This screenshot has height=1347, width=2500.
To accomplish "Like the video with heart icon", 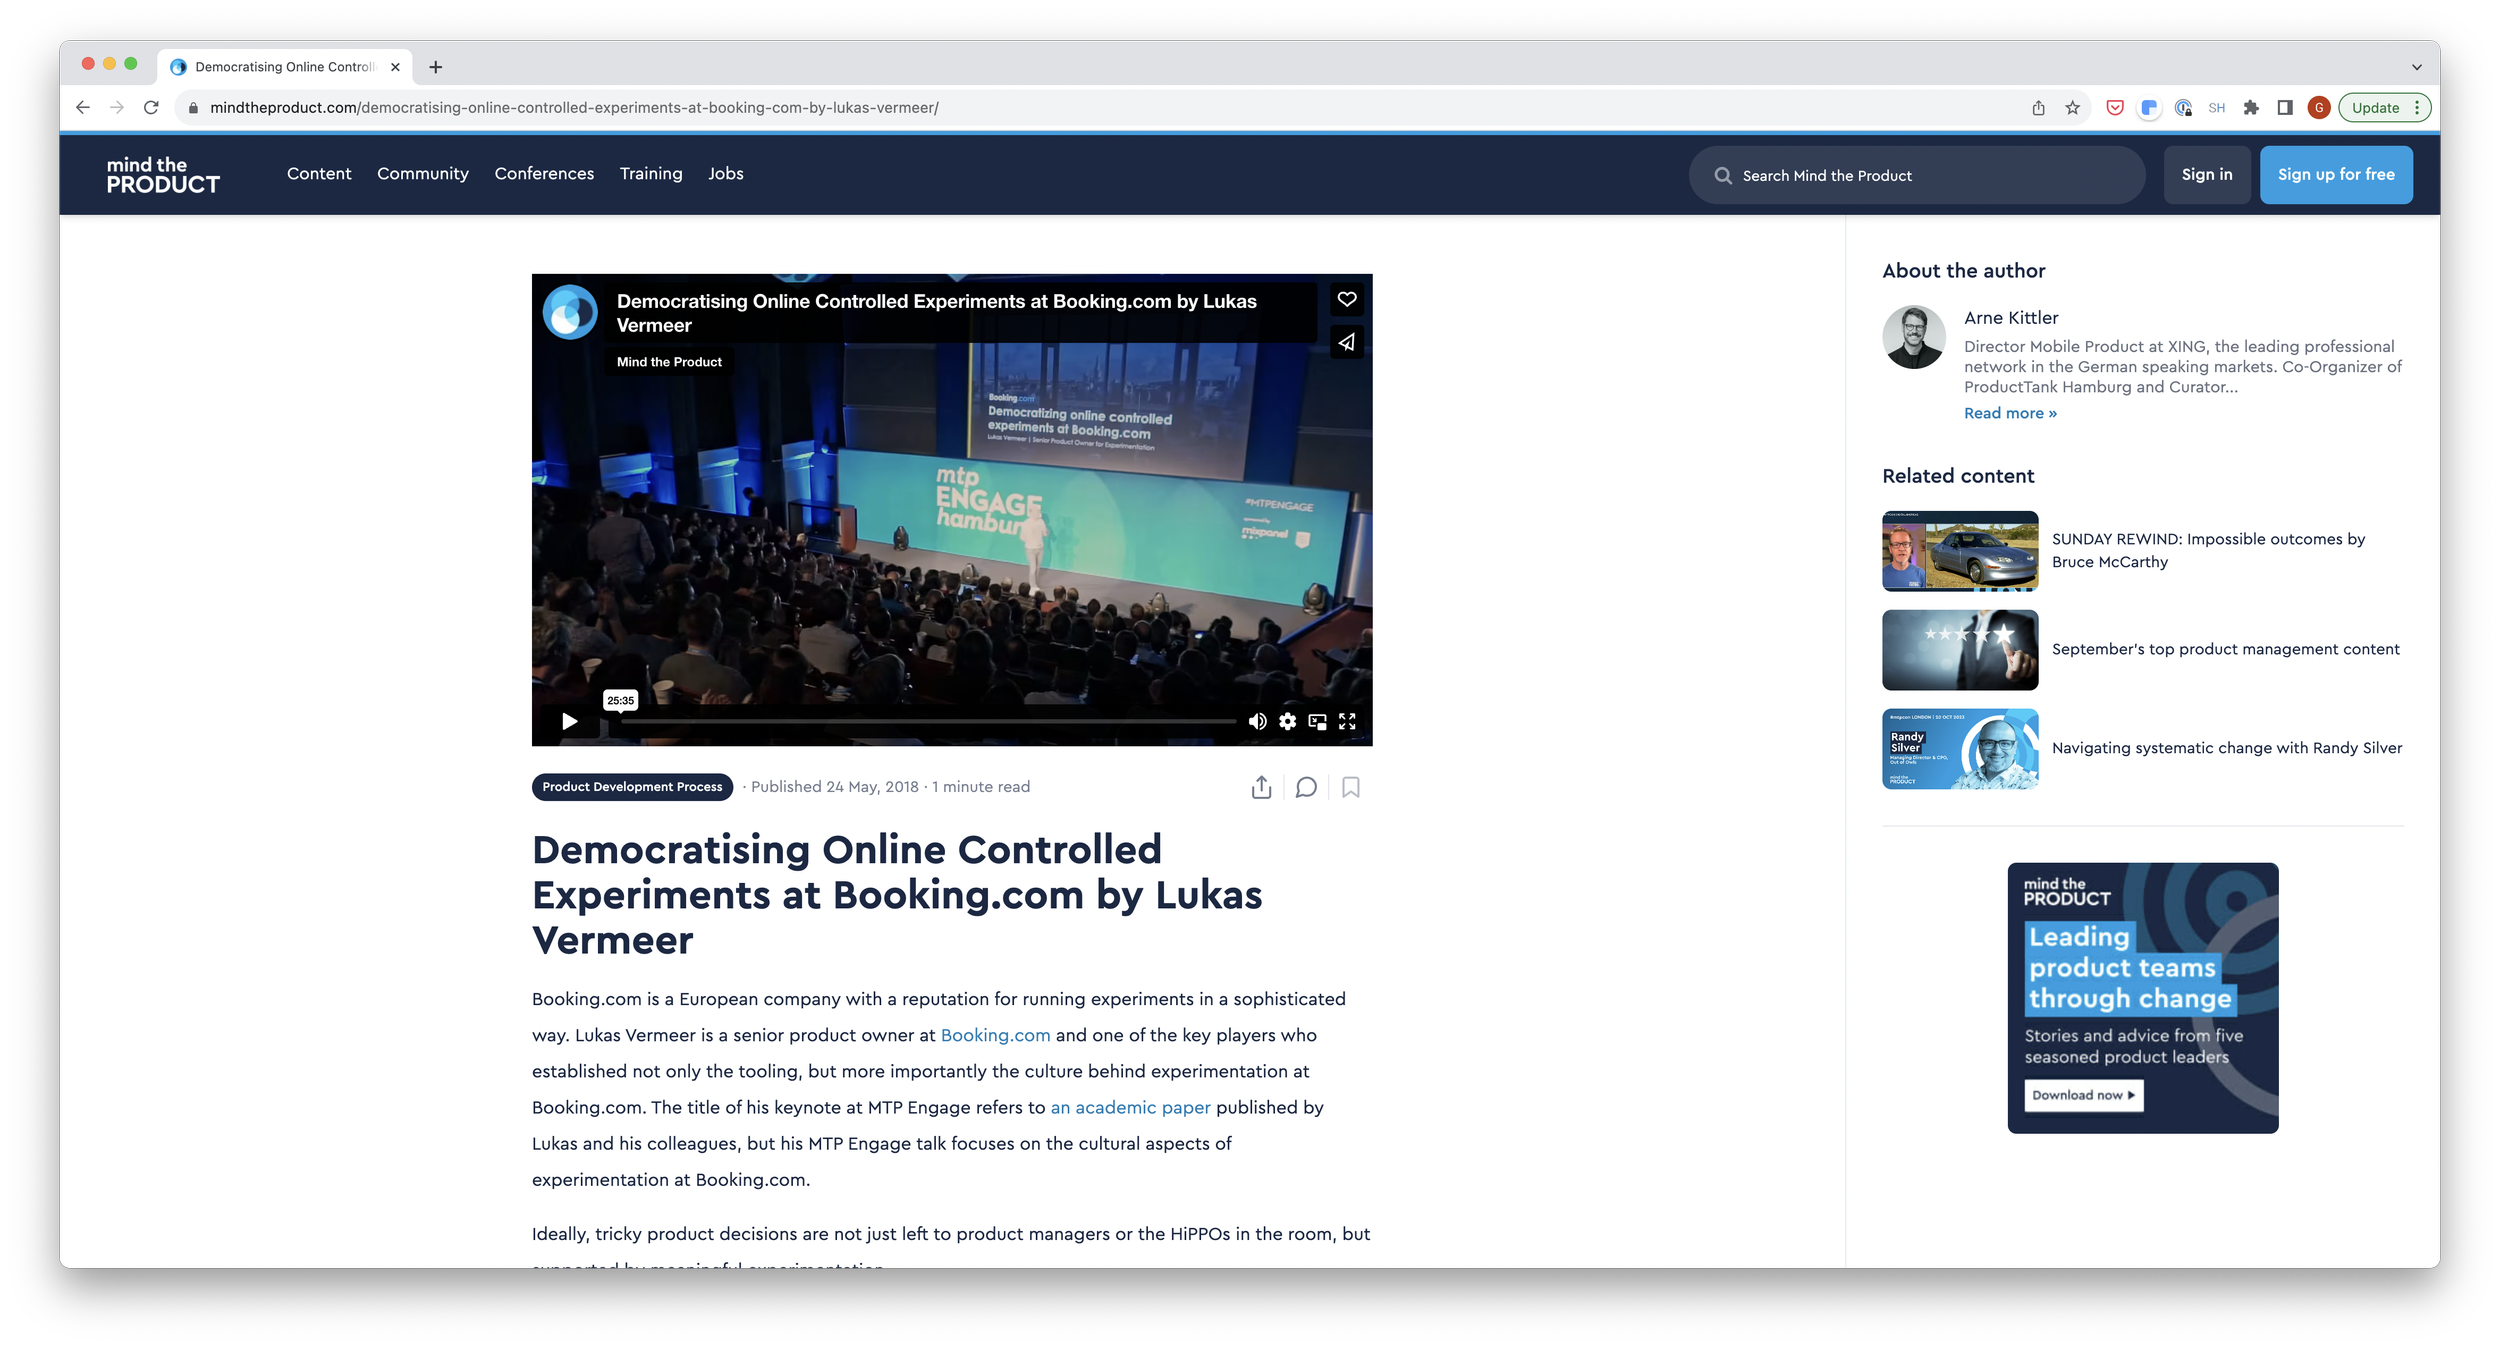I will (1347, 299).
